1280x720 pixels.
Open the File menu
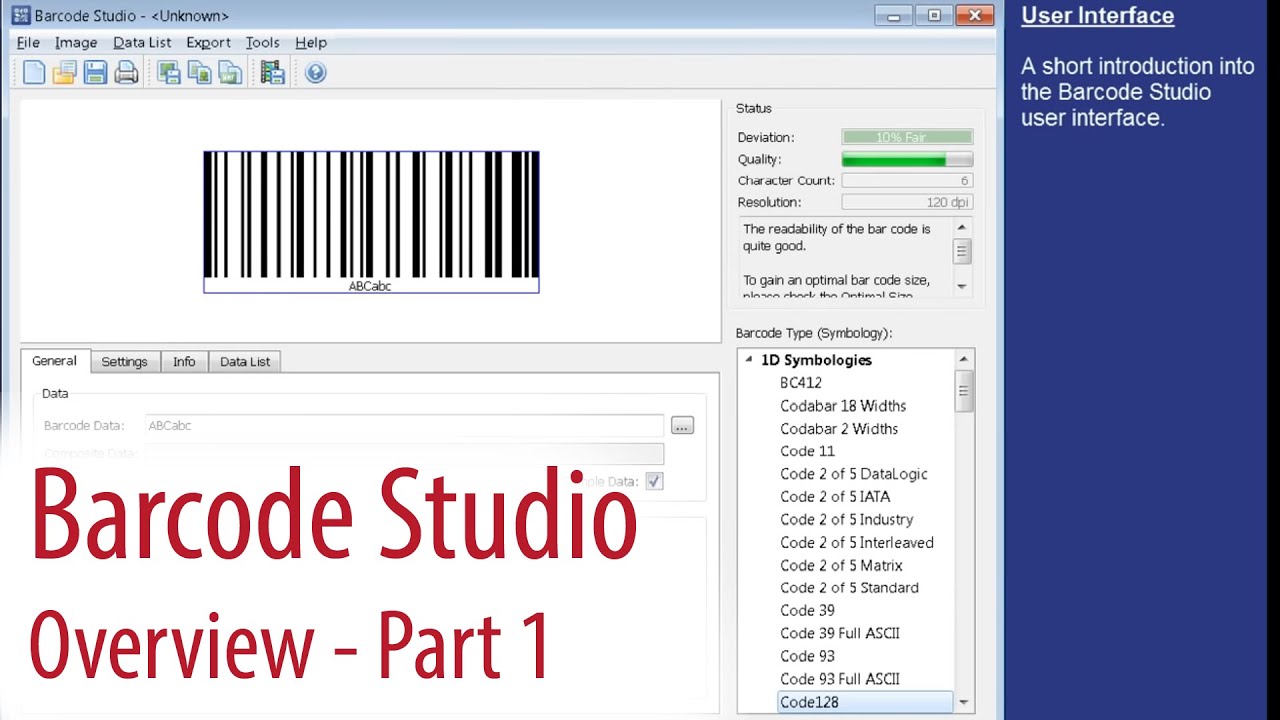point(28,42)
